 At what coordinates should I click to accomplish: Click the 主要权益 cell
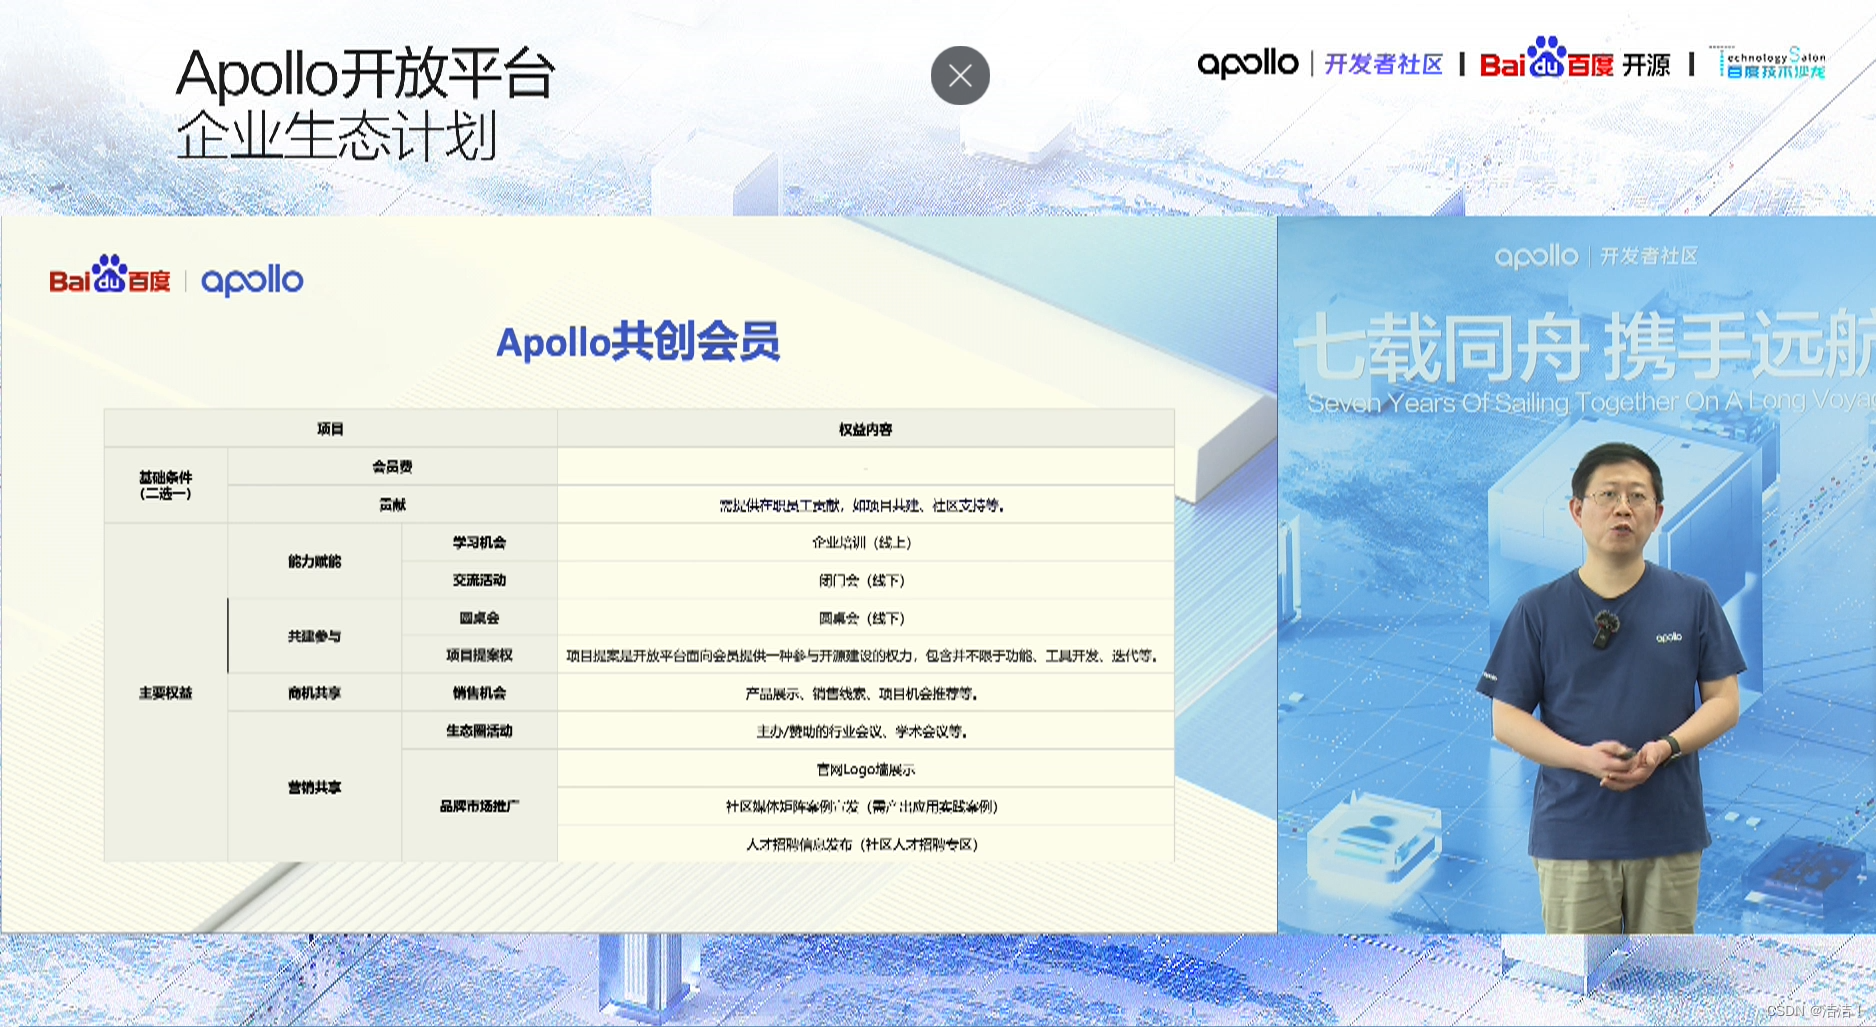(166, 693)
